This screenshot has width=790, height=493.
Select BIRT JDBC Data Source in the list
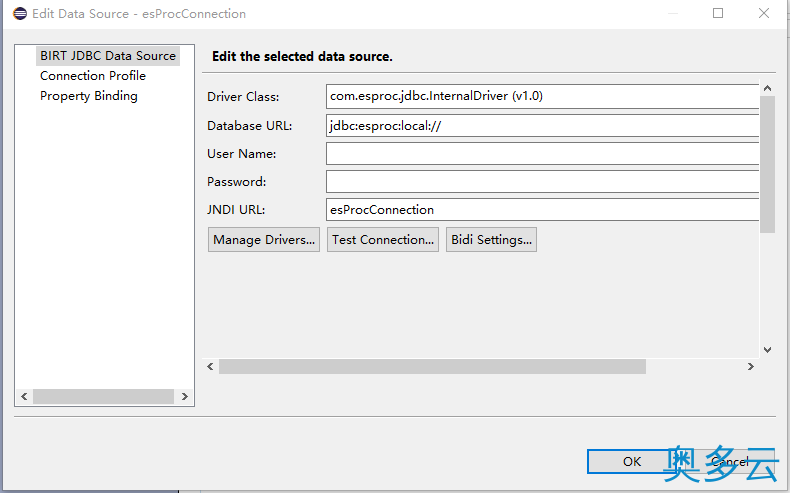[x=108, y=55]
